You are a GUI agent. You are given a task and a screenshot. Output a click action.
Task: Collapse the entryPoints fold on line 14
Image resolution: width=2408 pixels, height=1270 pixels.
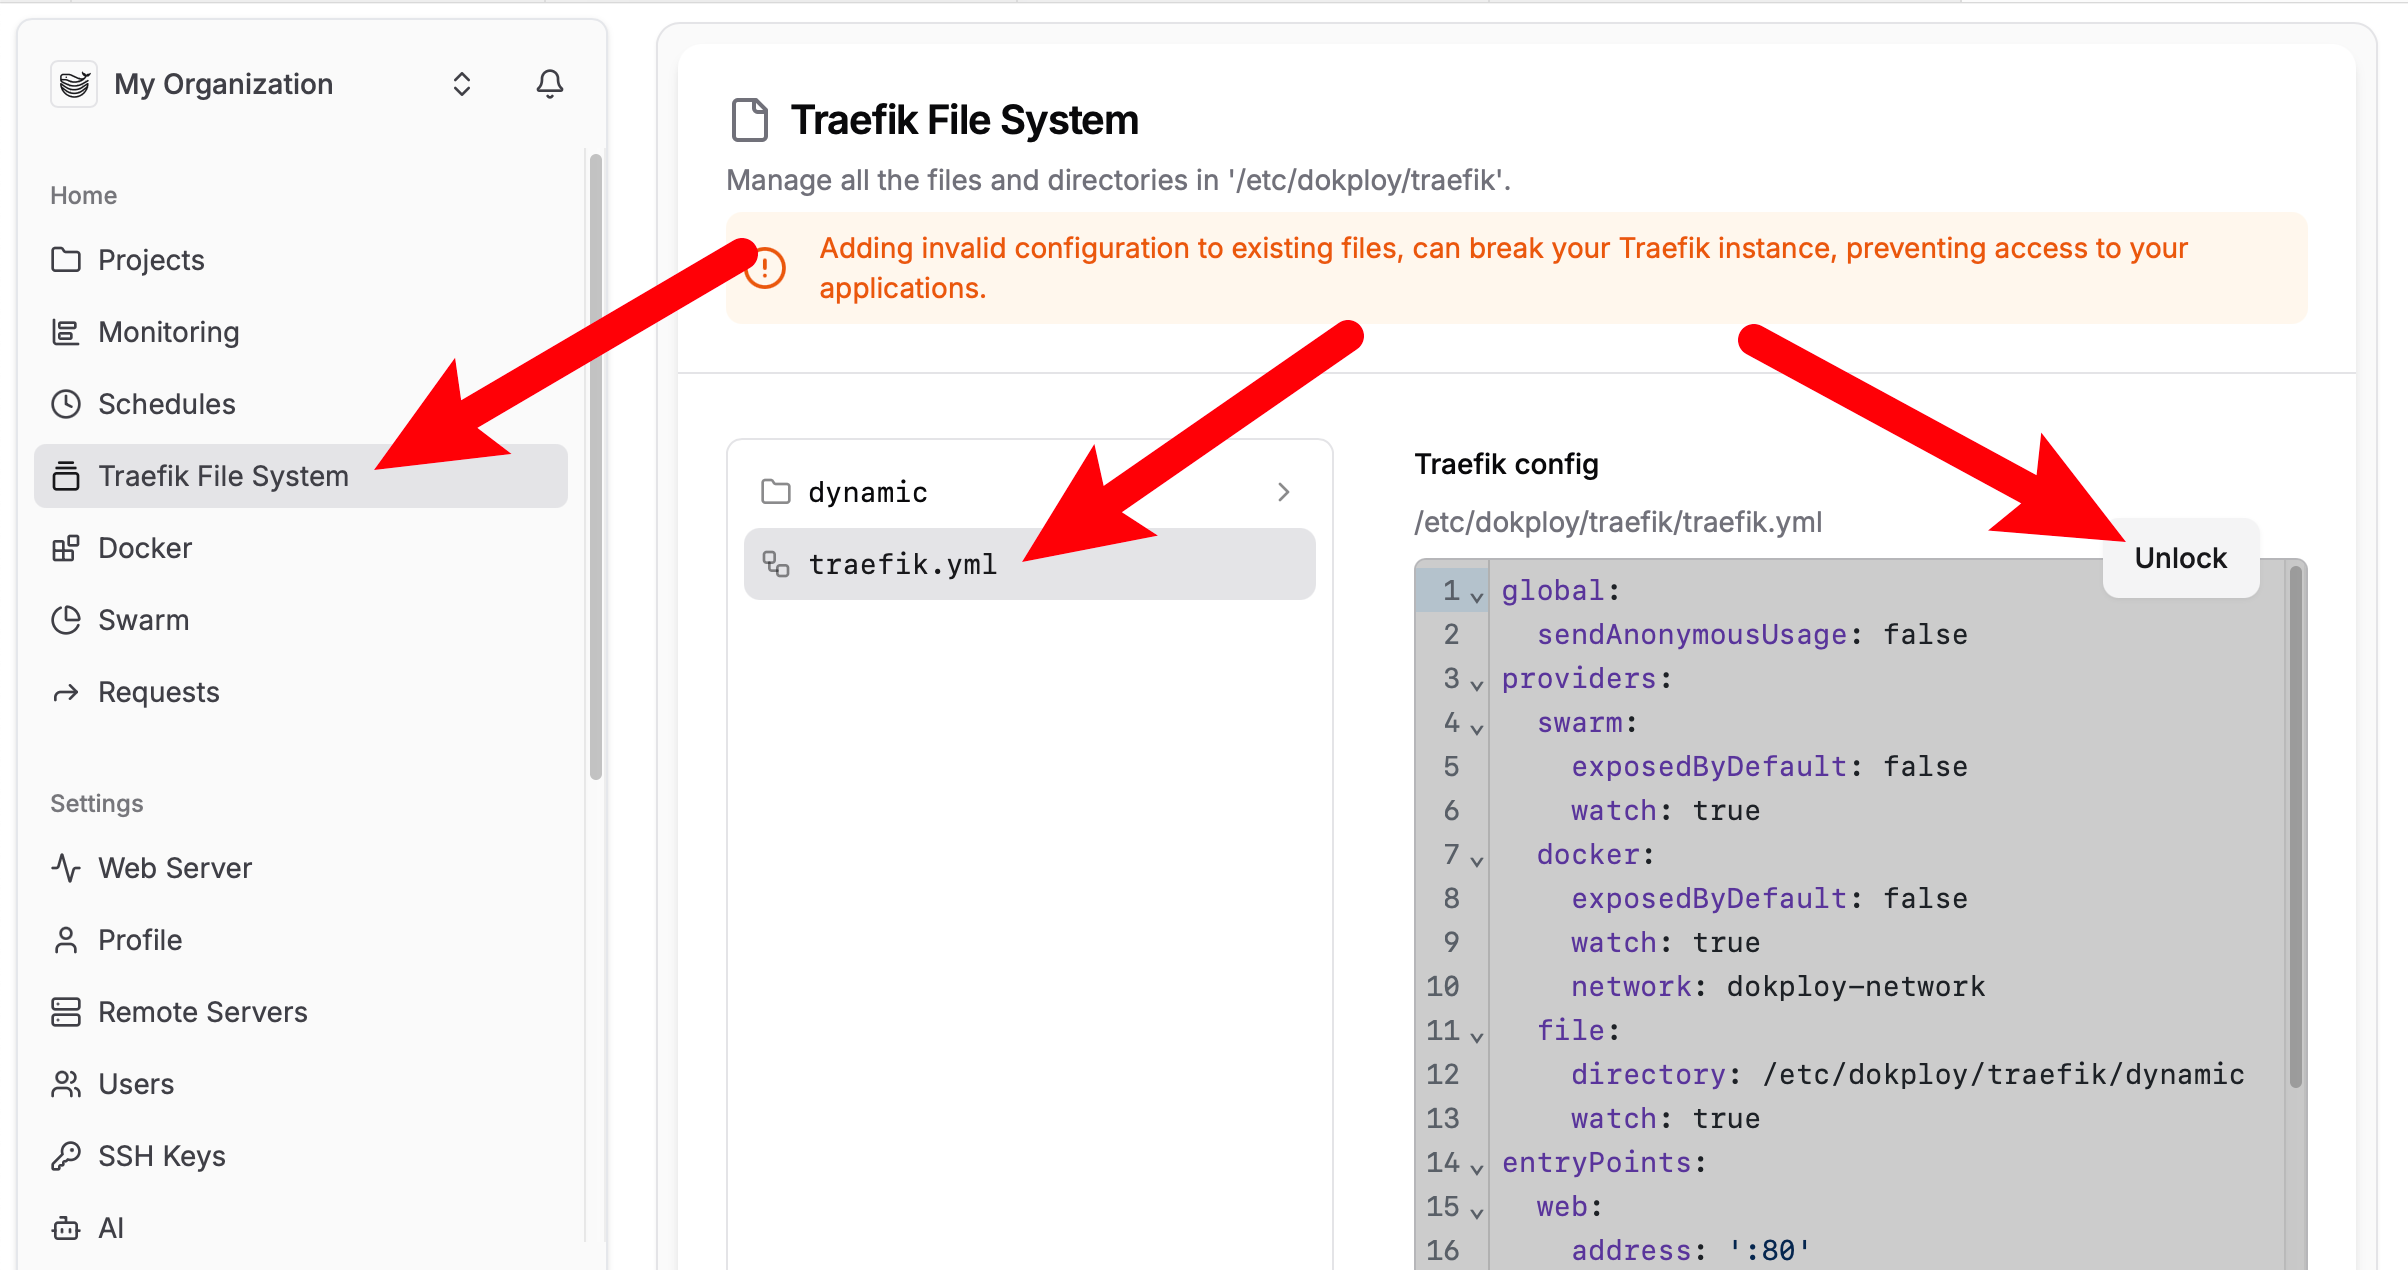[1476, 1168]
